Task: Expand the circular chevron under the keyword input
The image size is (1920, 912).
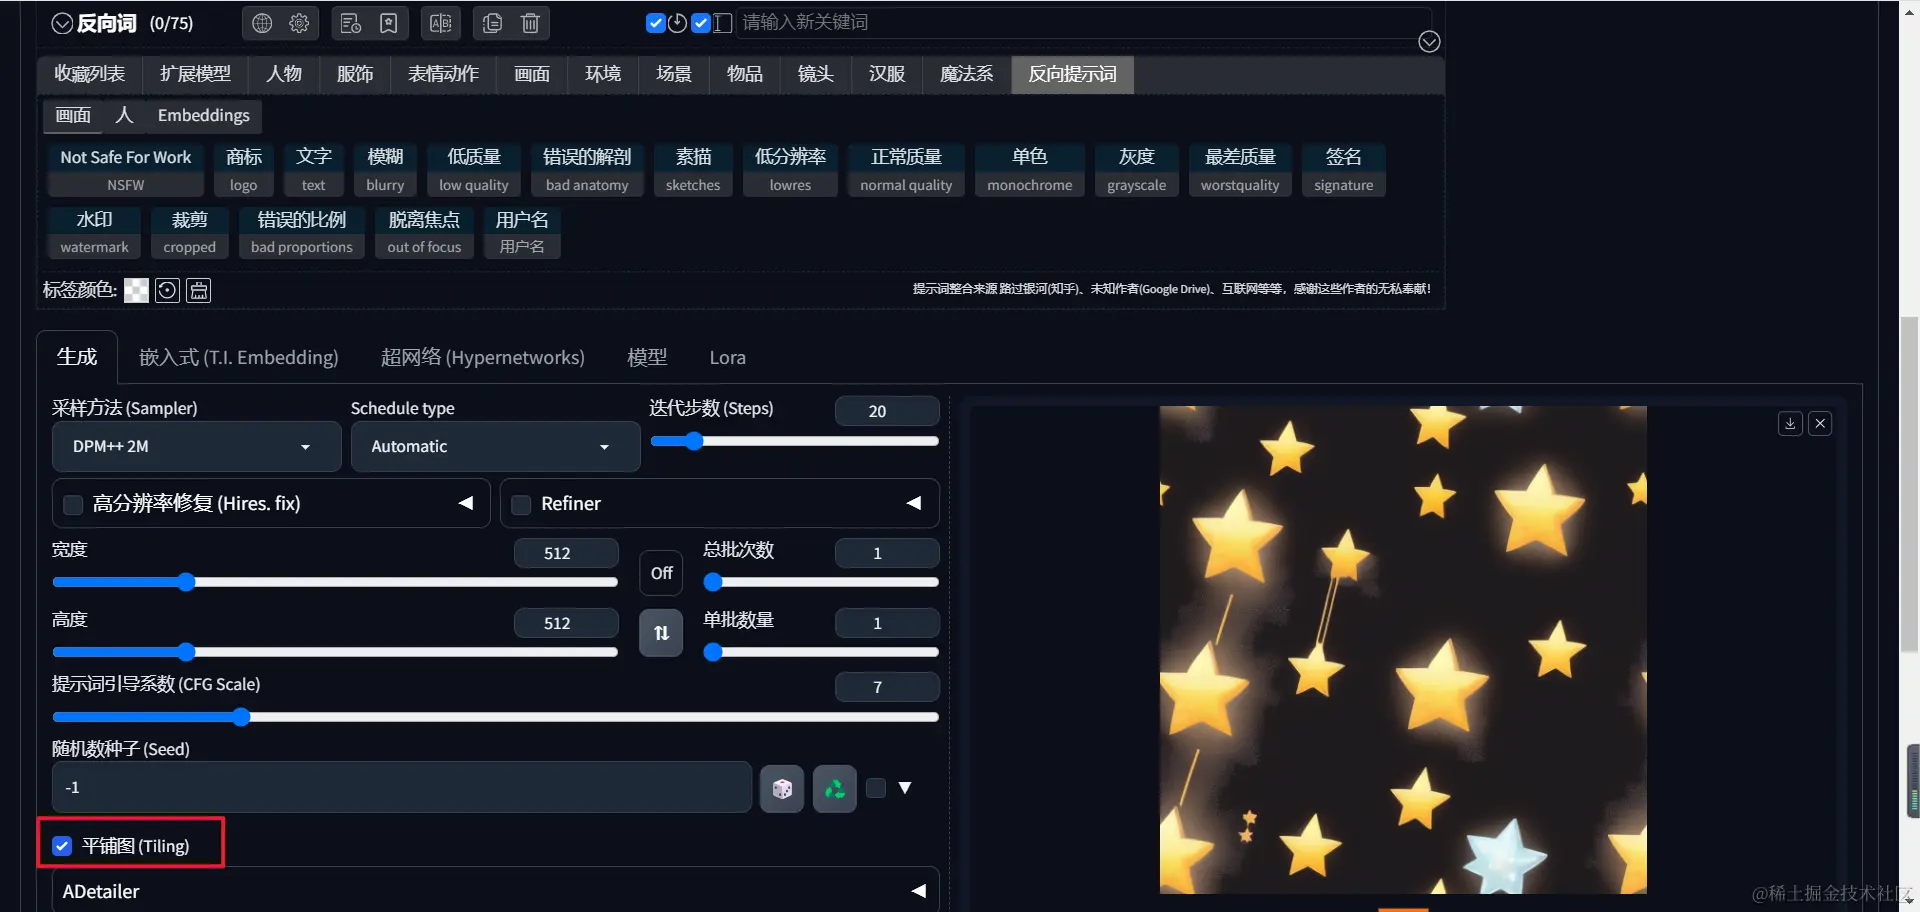Action: (1429, 41)
